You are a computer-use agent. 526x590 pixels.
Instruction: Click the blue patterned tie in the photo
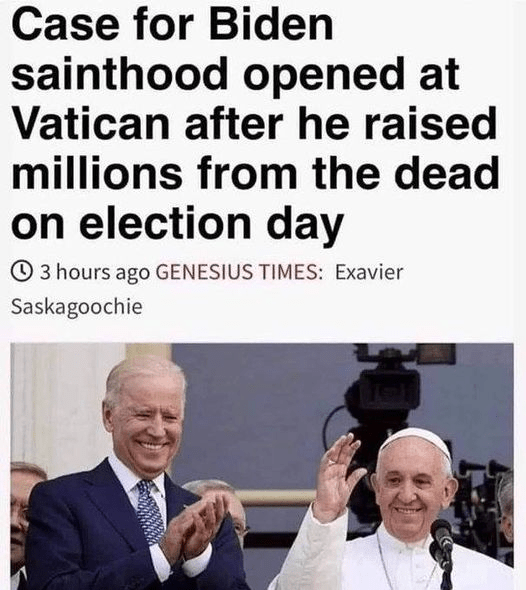(149, 513)
